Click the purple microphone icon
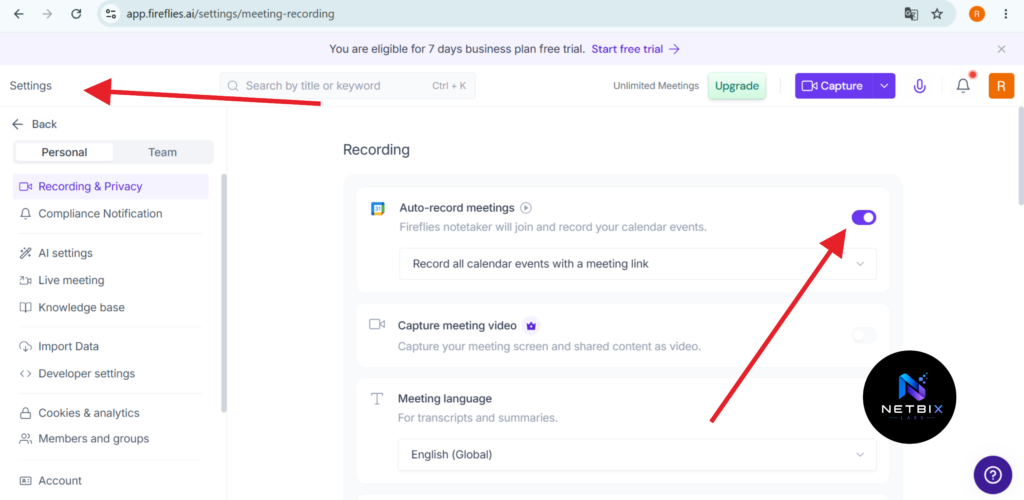Image resolution: width=1024 pixels, height=500 pixels. pyautogui.click(x=920, y=86)
